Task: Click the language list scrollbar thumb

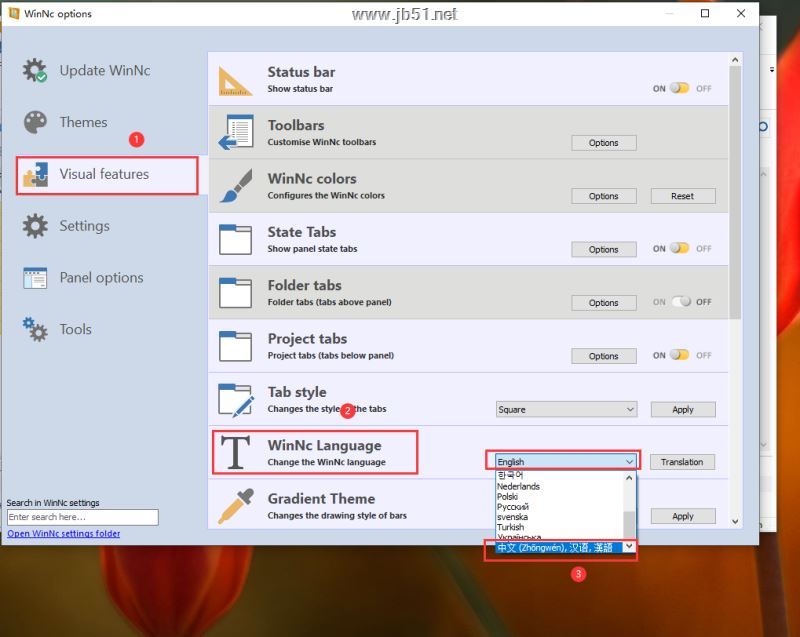Action: [x=629, y=525]
